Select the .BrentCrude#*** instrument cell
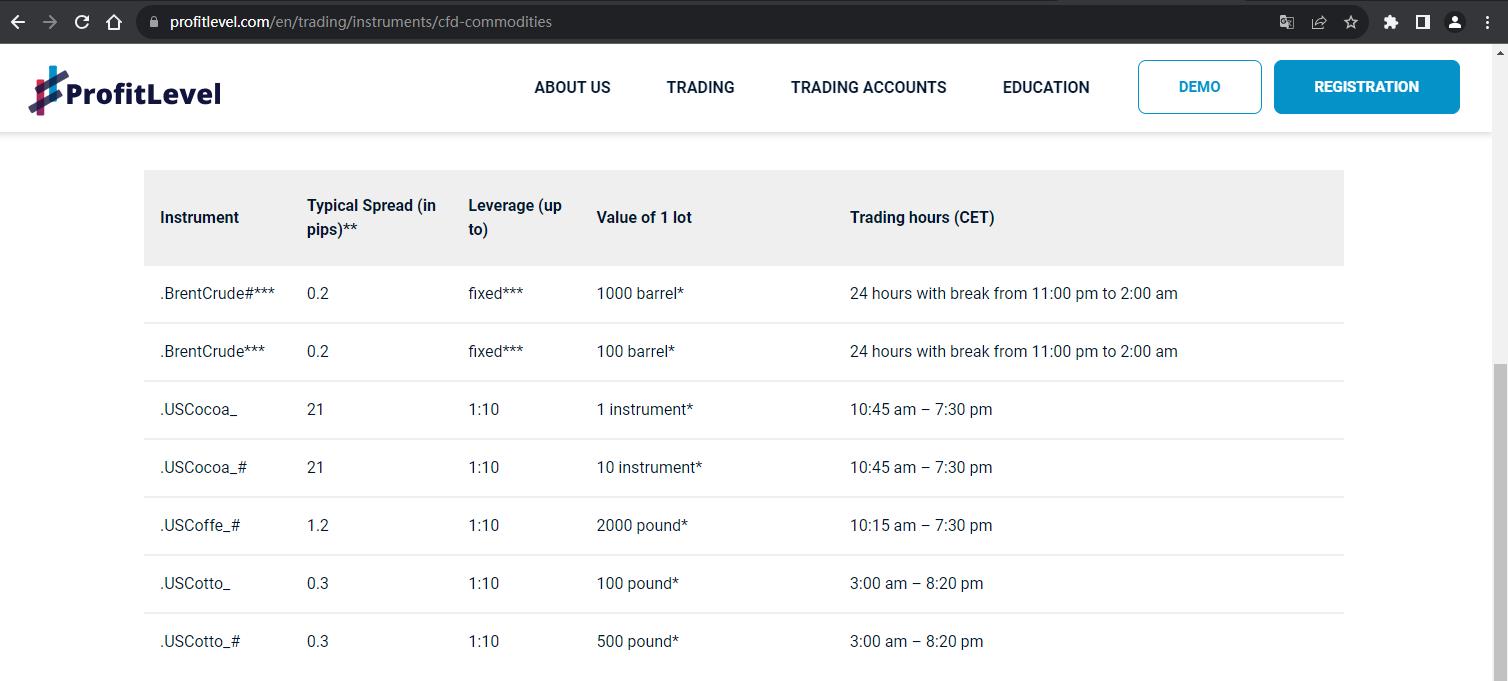 (217, 293)
